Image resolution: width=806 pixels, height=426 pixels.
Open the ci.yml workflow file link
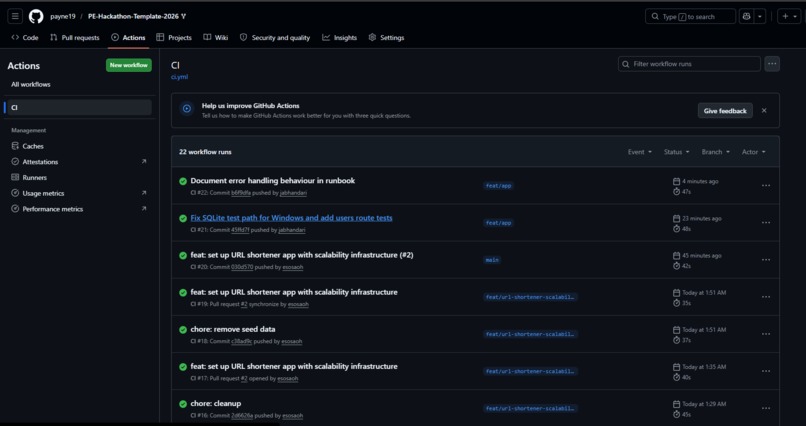point(179,77)
